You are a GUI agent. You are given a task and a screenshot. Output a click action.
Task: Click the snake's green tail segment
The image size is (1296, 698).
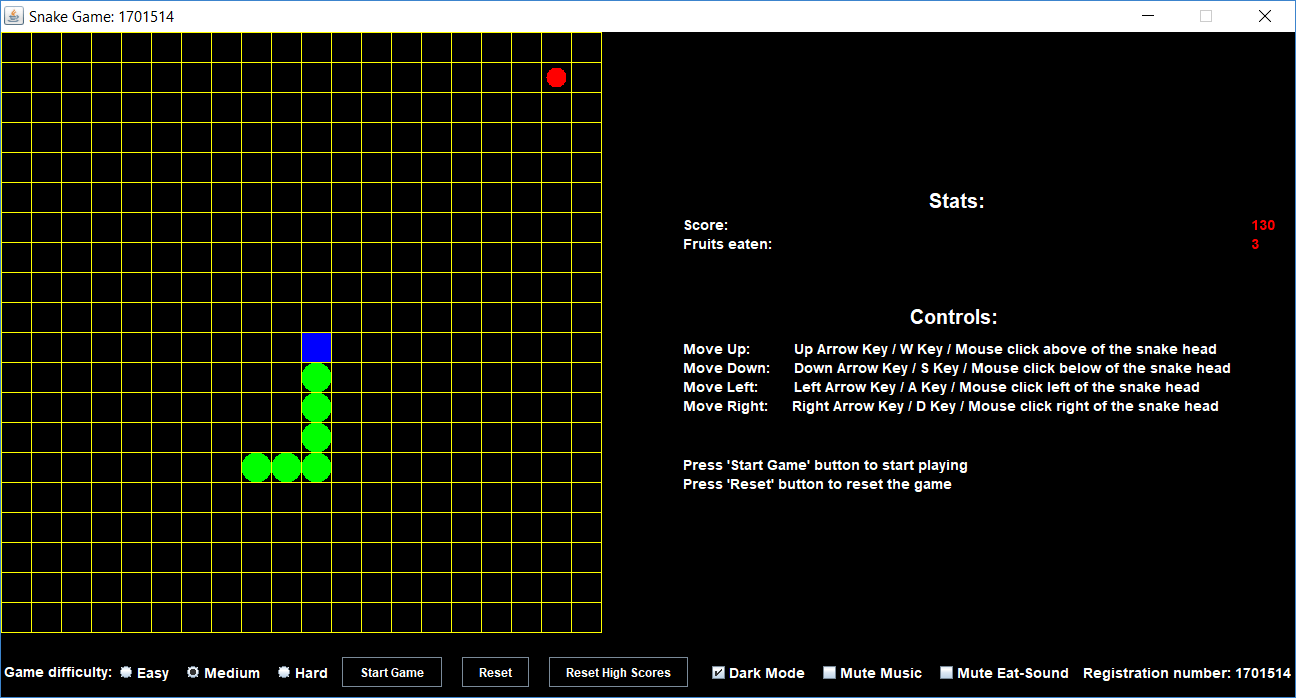click(x=257, y=467)
